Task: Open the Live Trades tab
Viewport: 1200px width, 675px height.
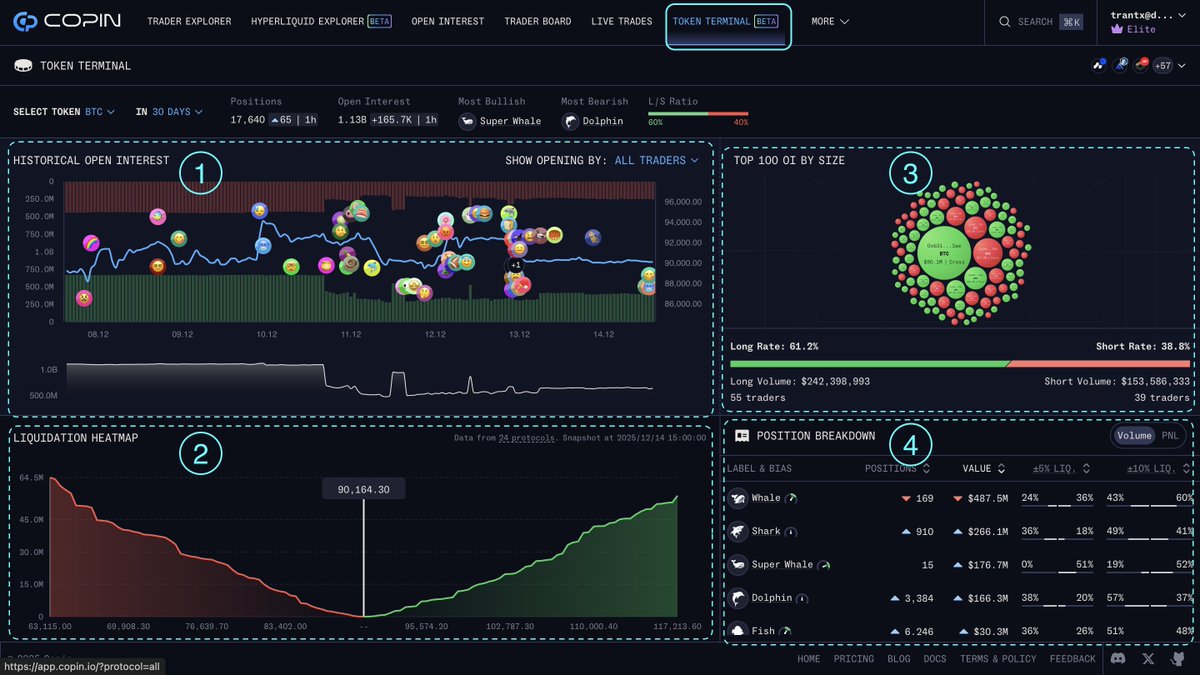Action: pos(621,21)
